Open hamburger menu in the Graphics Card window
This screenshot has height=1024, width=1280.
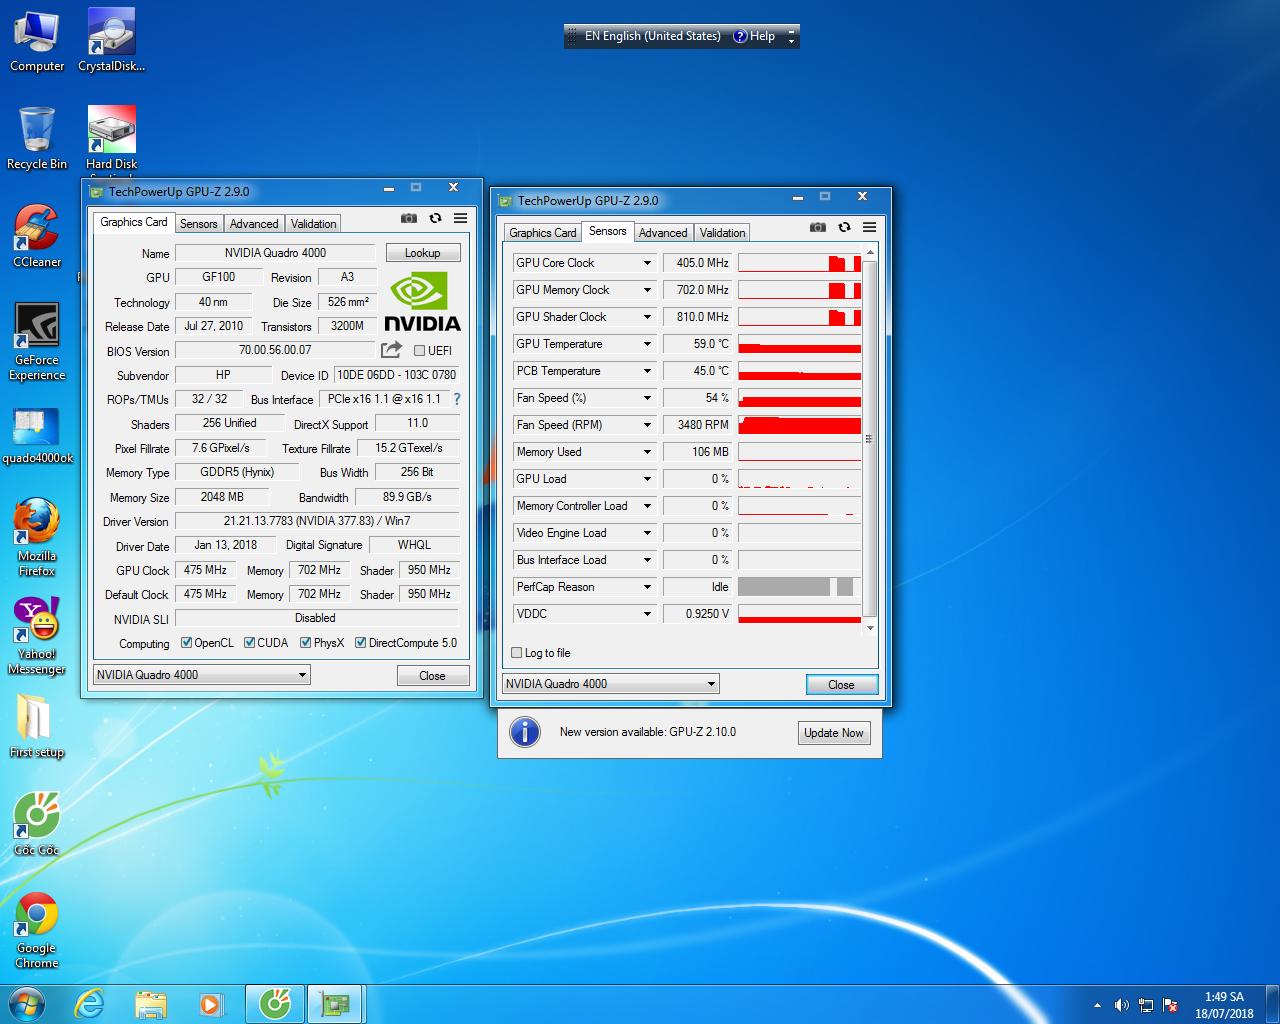460,218
